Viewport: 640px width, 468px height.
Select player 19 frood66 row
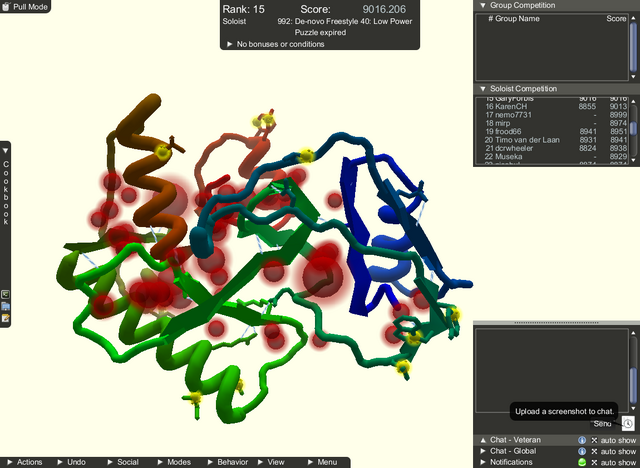point(556,131)
